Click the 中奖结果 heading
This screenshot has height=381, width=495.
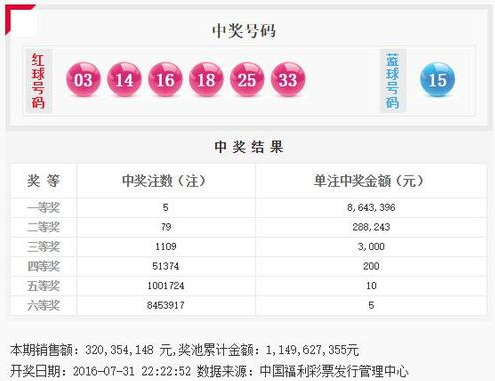tap(249, 147)
